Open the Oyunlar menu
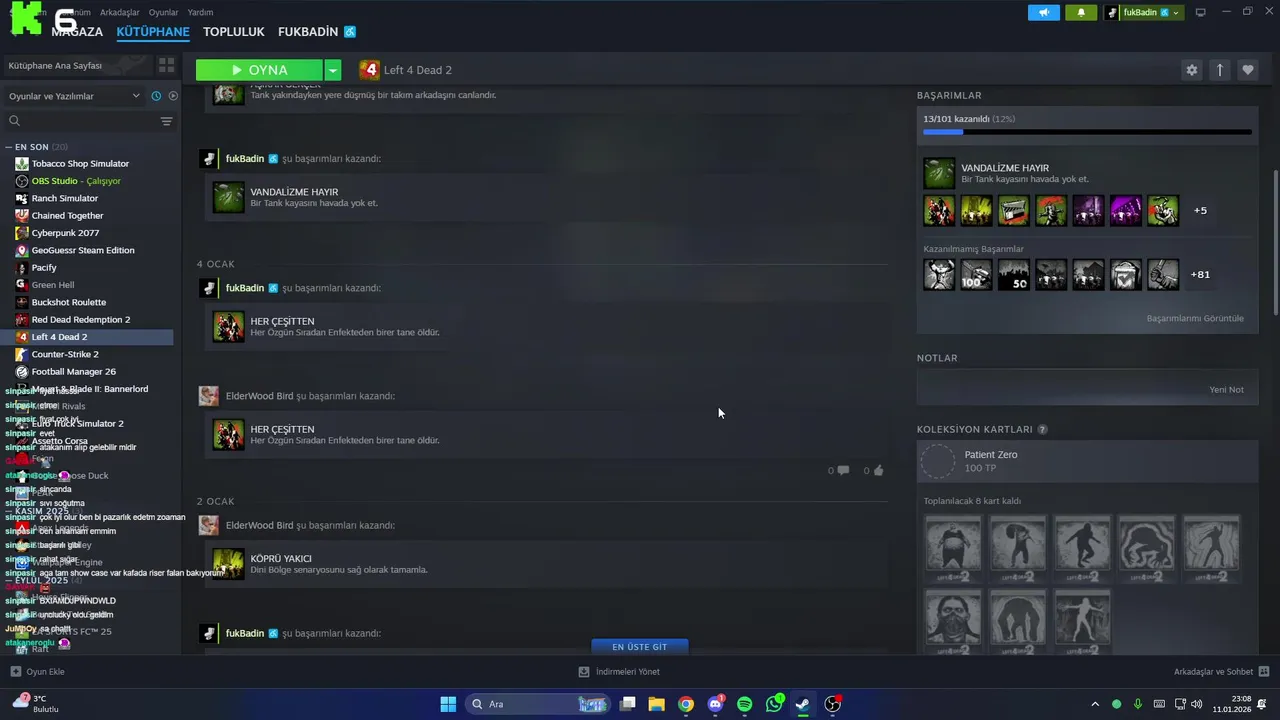Viewport: 1280px width, 720px height. pos(164,12)
